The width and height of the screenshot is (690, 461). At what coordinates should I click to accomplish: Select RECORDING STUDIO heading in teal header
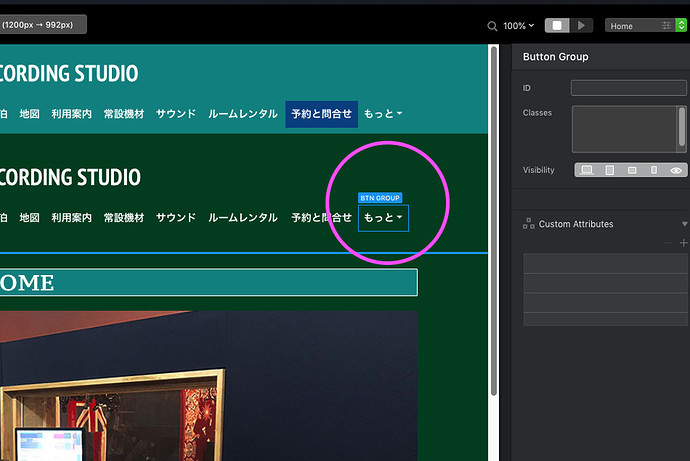tap(69, 73)
